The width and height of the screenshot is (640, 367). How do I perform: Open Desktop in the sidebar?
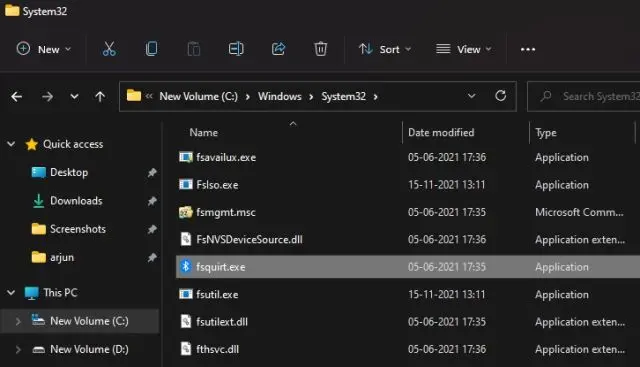(x=69, y=172)
